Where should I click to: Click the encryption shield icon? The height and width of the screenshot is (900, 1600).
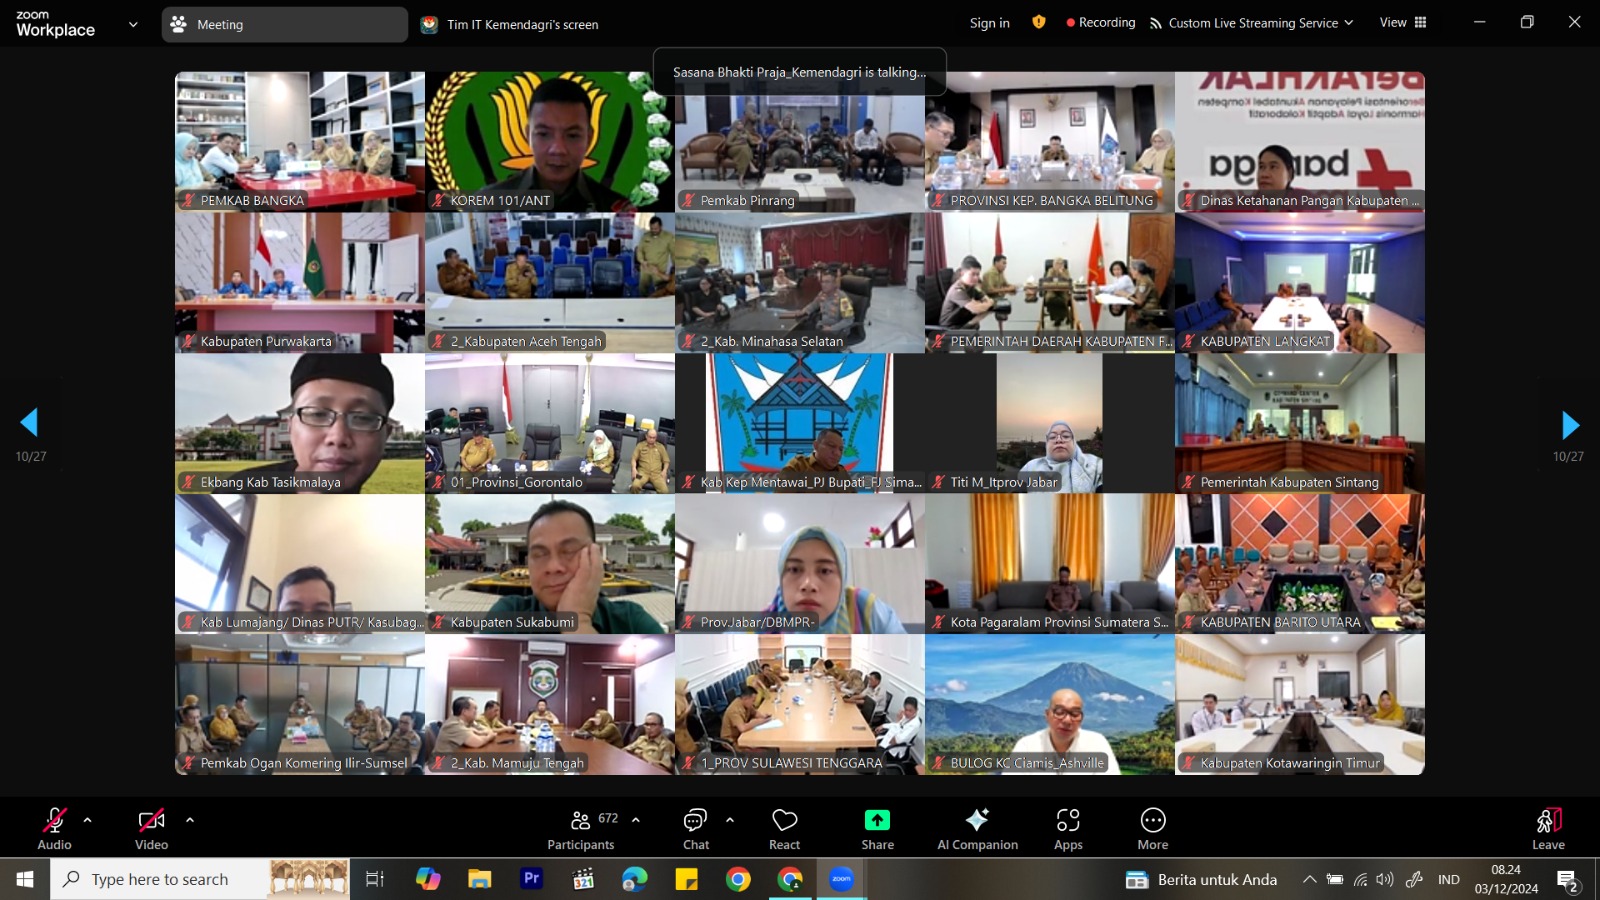pos(1039,22)
